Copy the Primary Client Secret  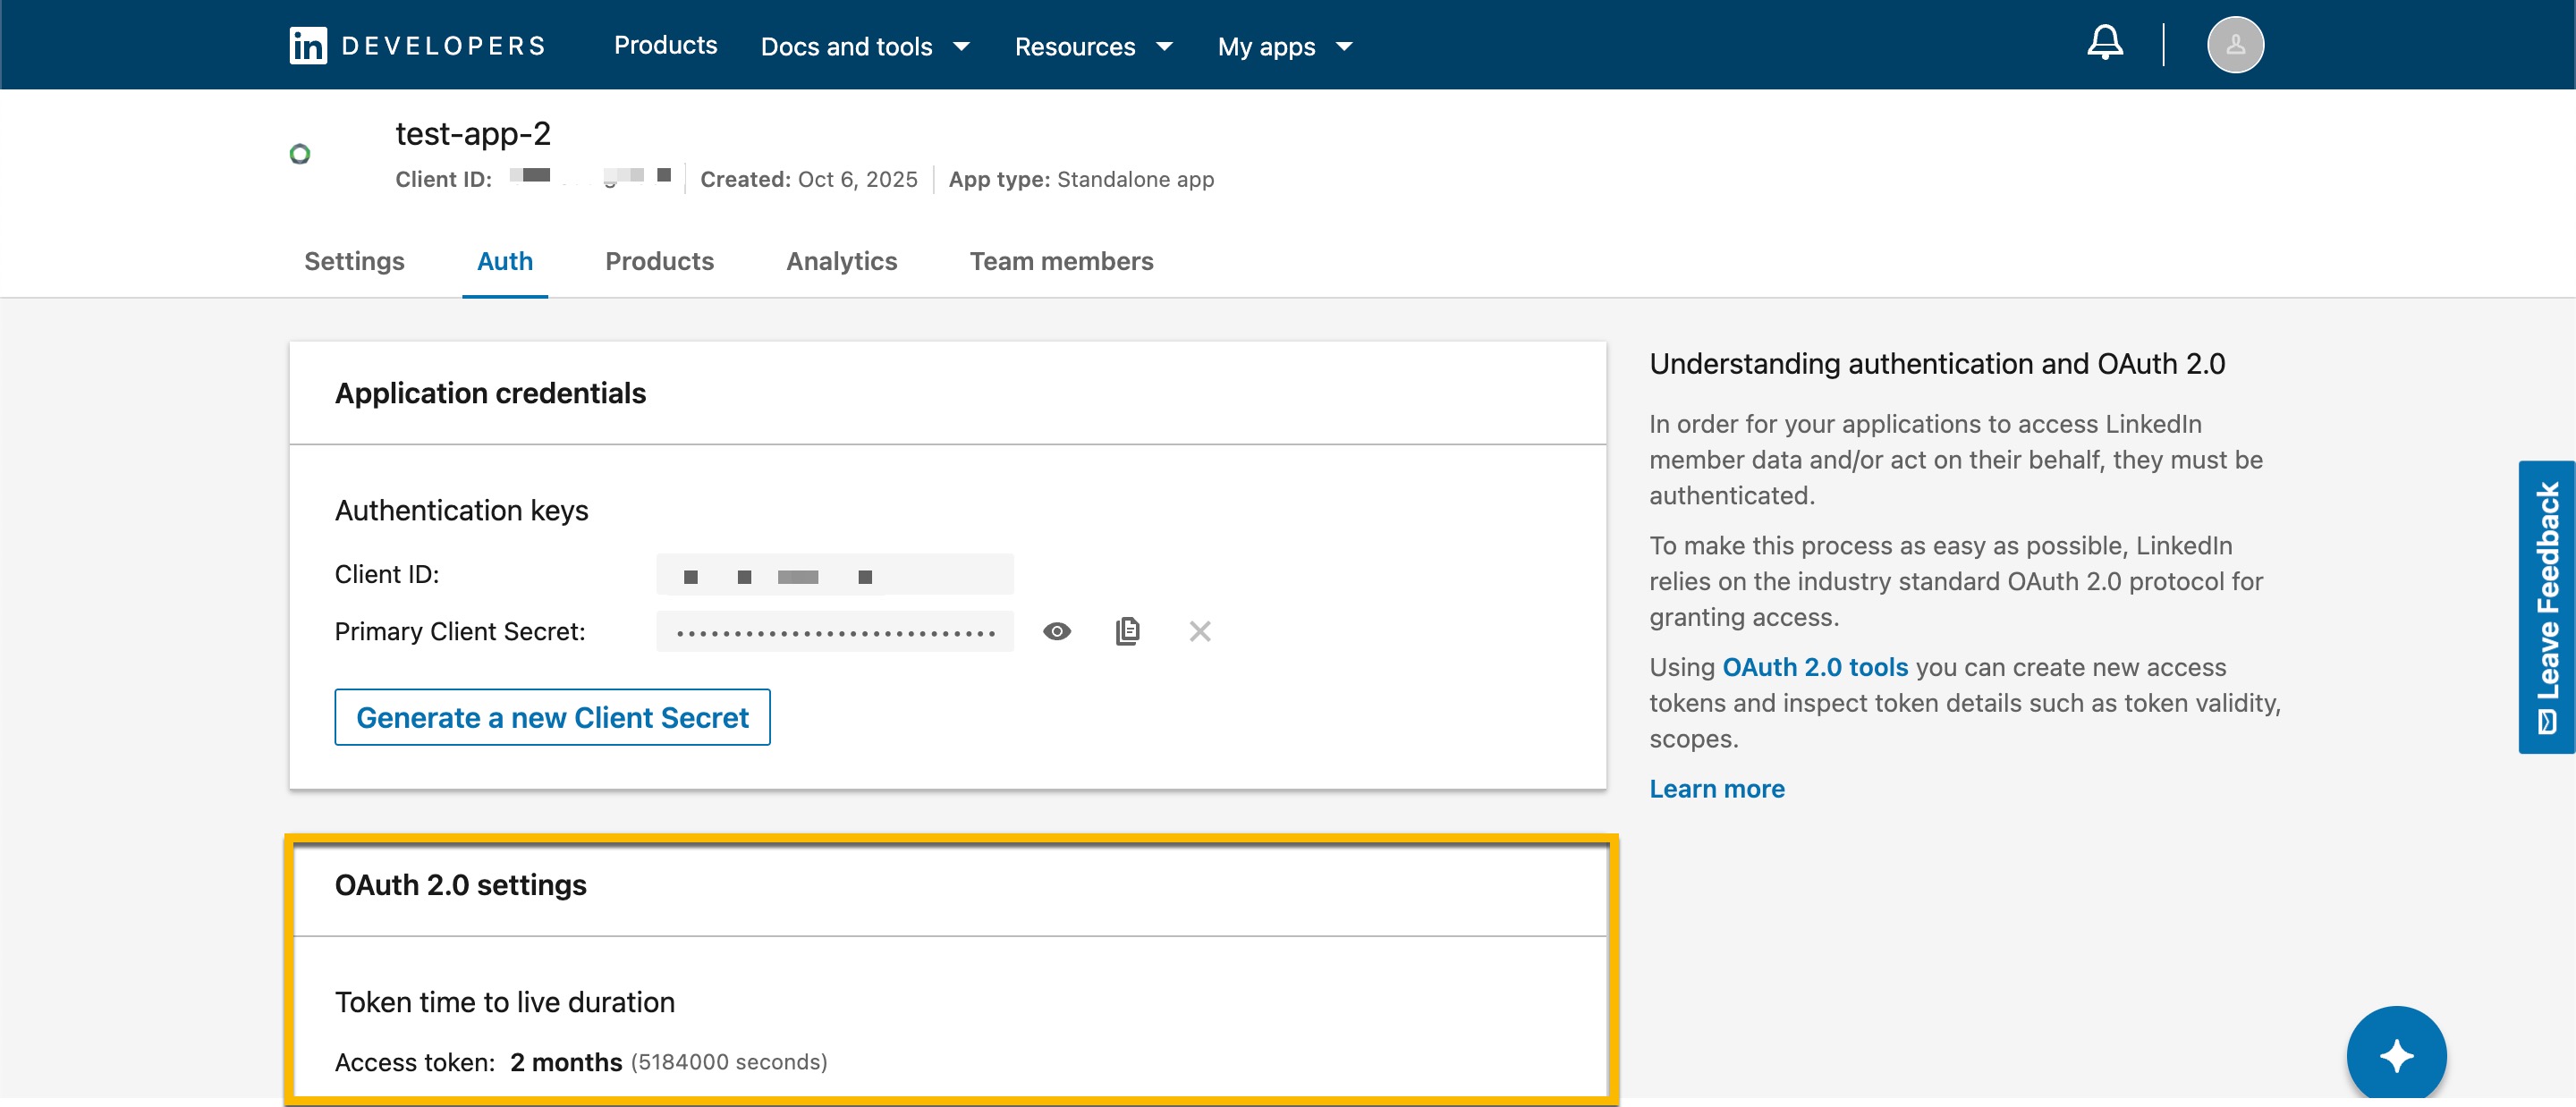1127,631
